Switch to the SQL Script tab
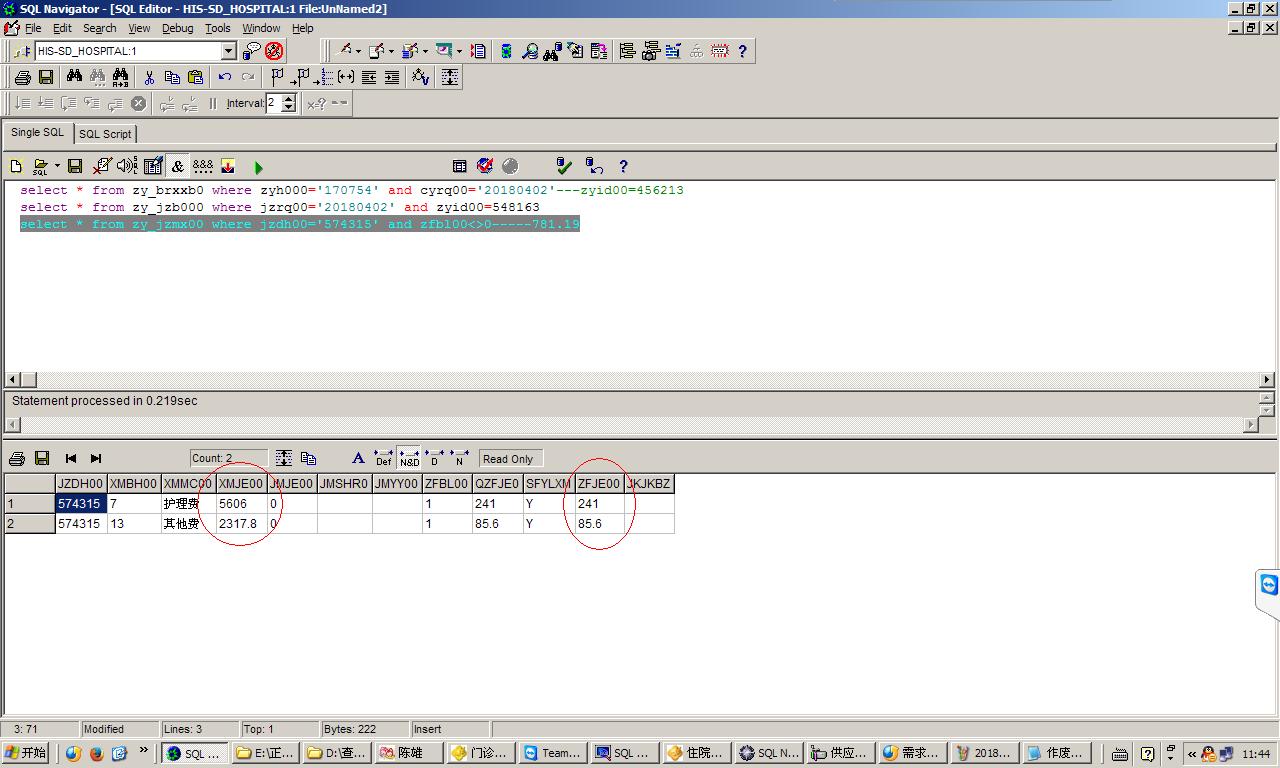The image size is (1280, 768). (105, 134)
